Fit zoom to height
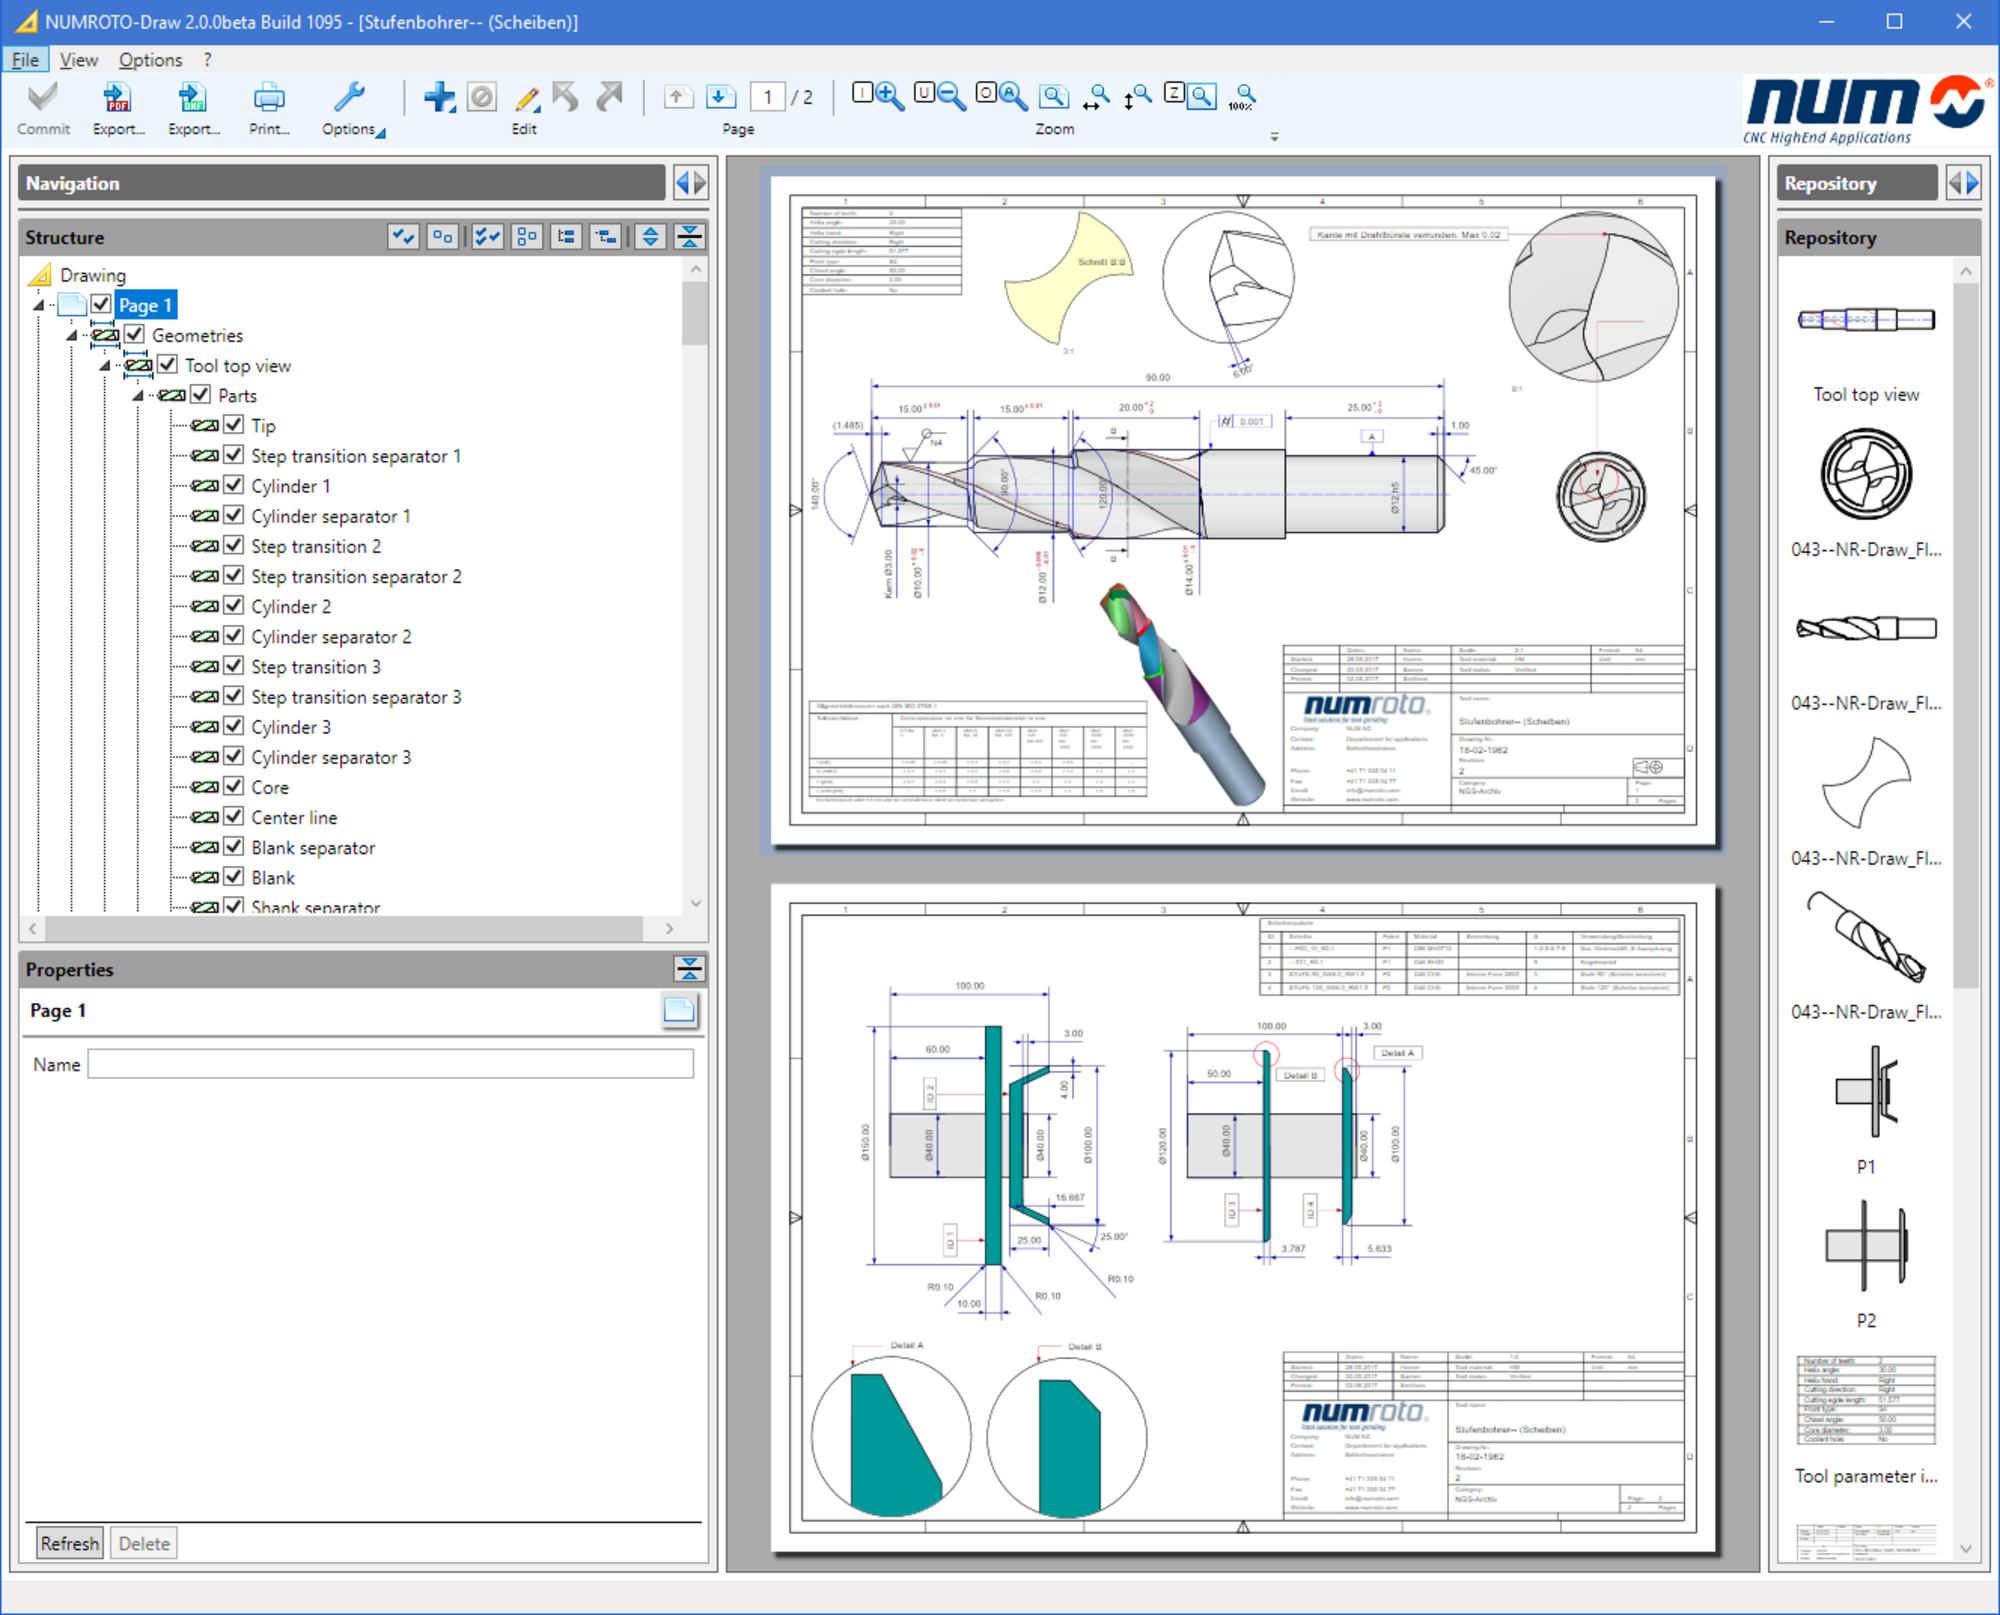The image size is (2000, 1615). [1138, 96]
